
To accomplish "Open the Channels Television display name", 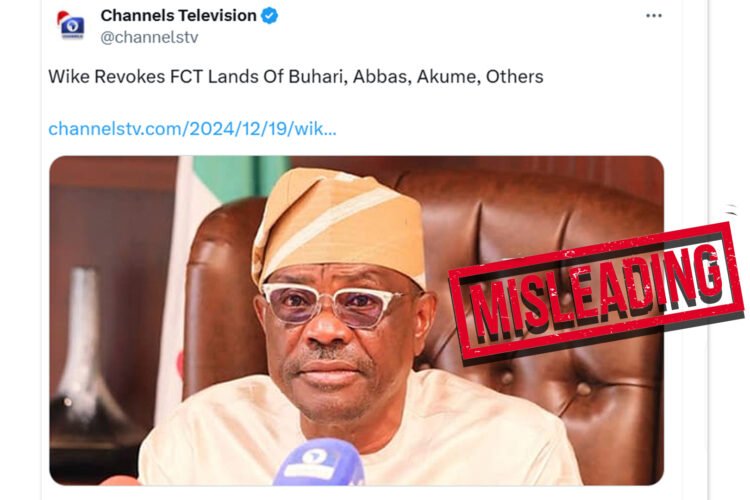I will click(180, 16).
